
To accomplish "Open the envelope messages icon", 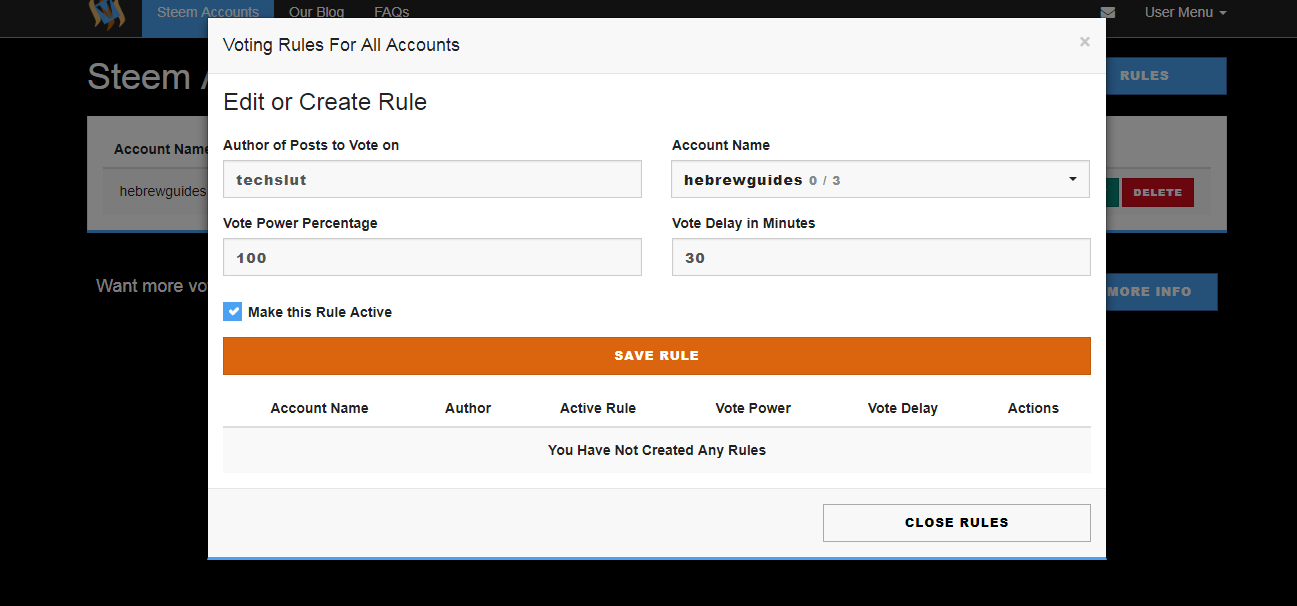I will (1107, 13).
